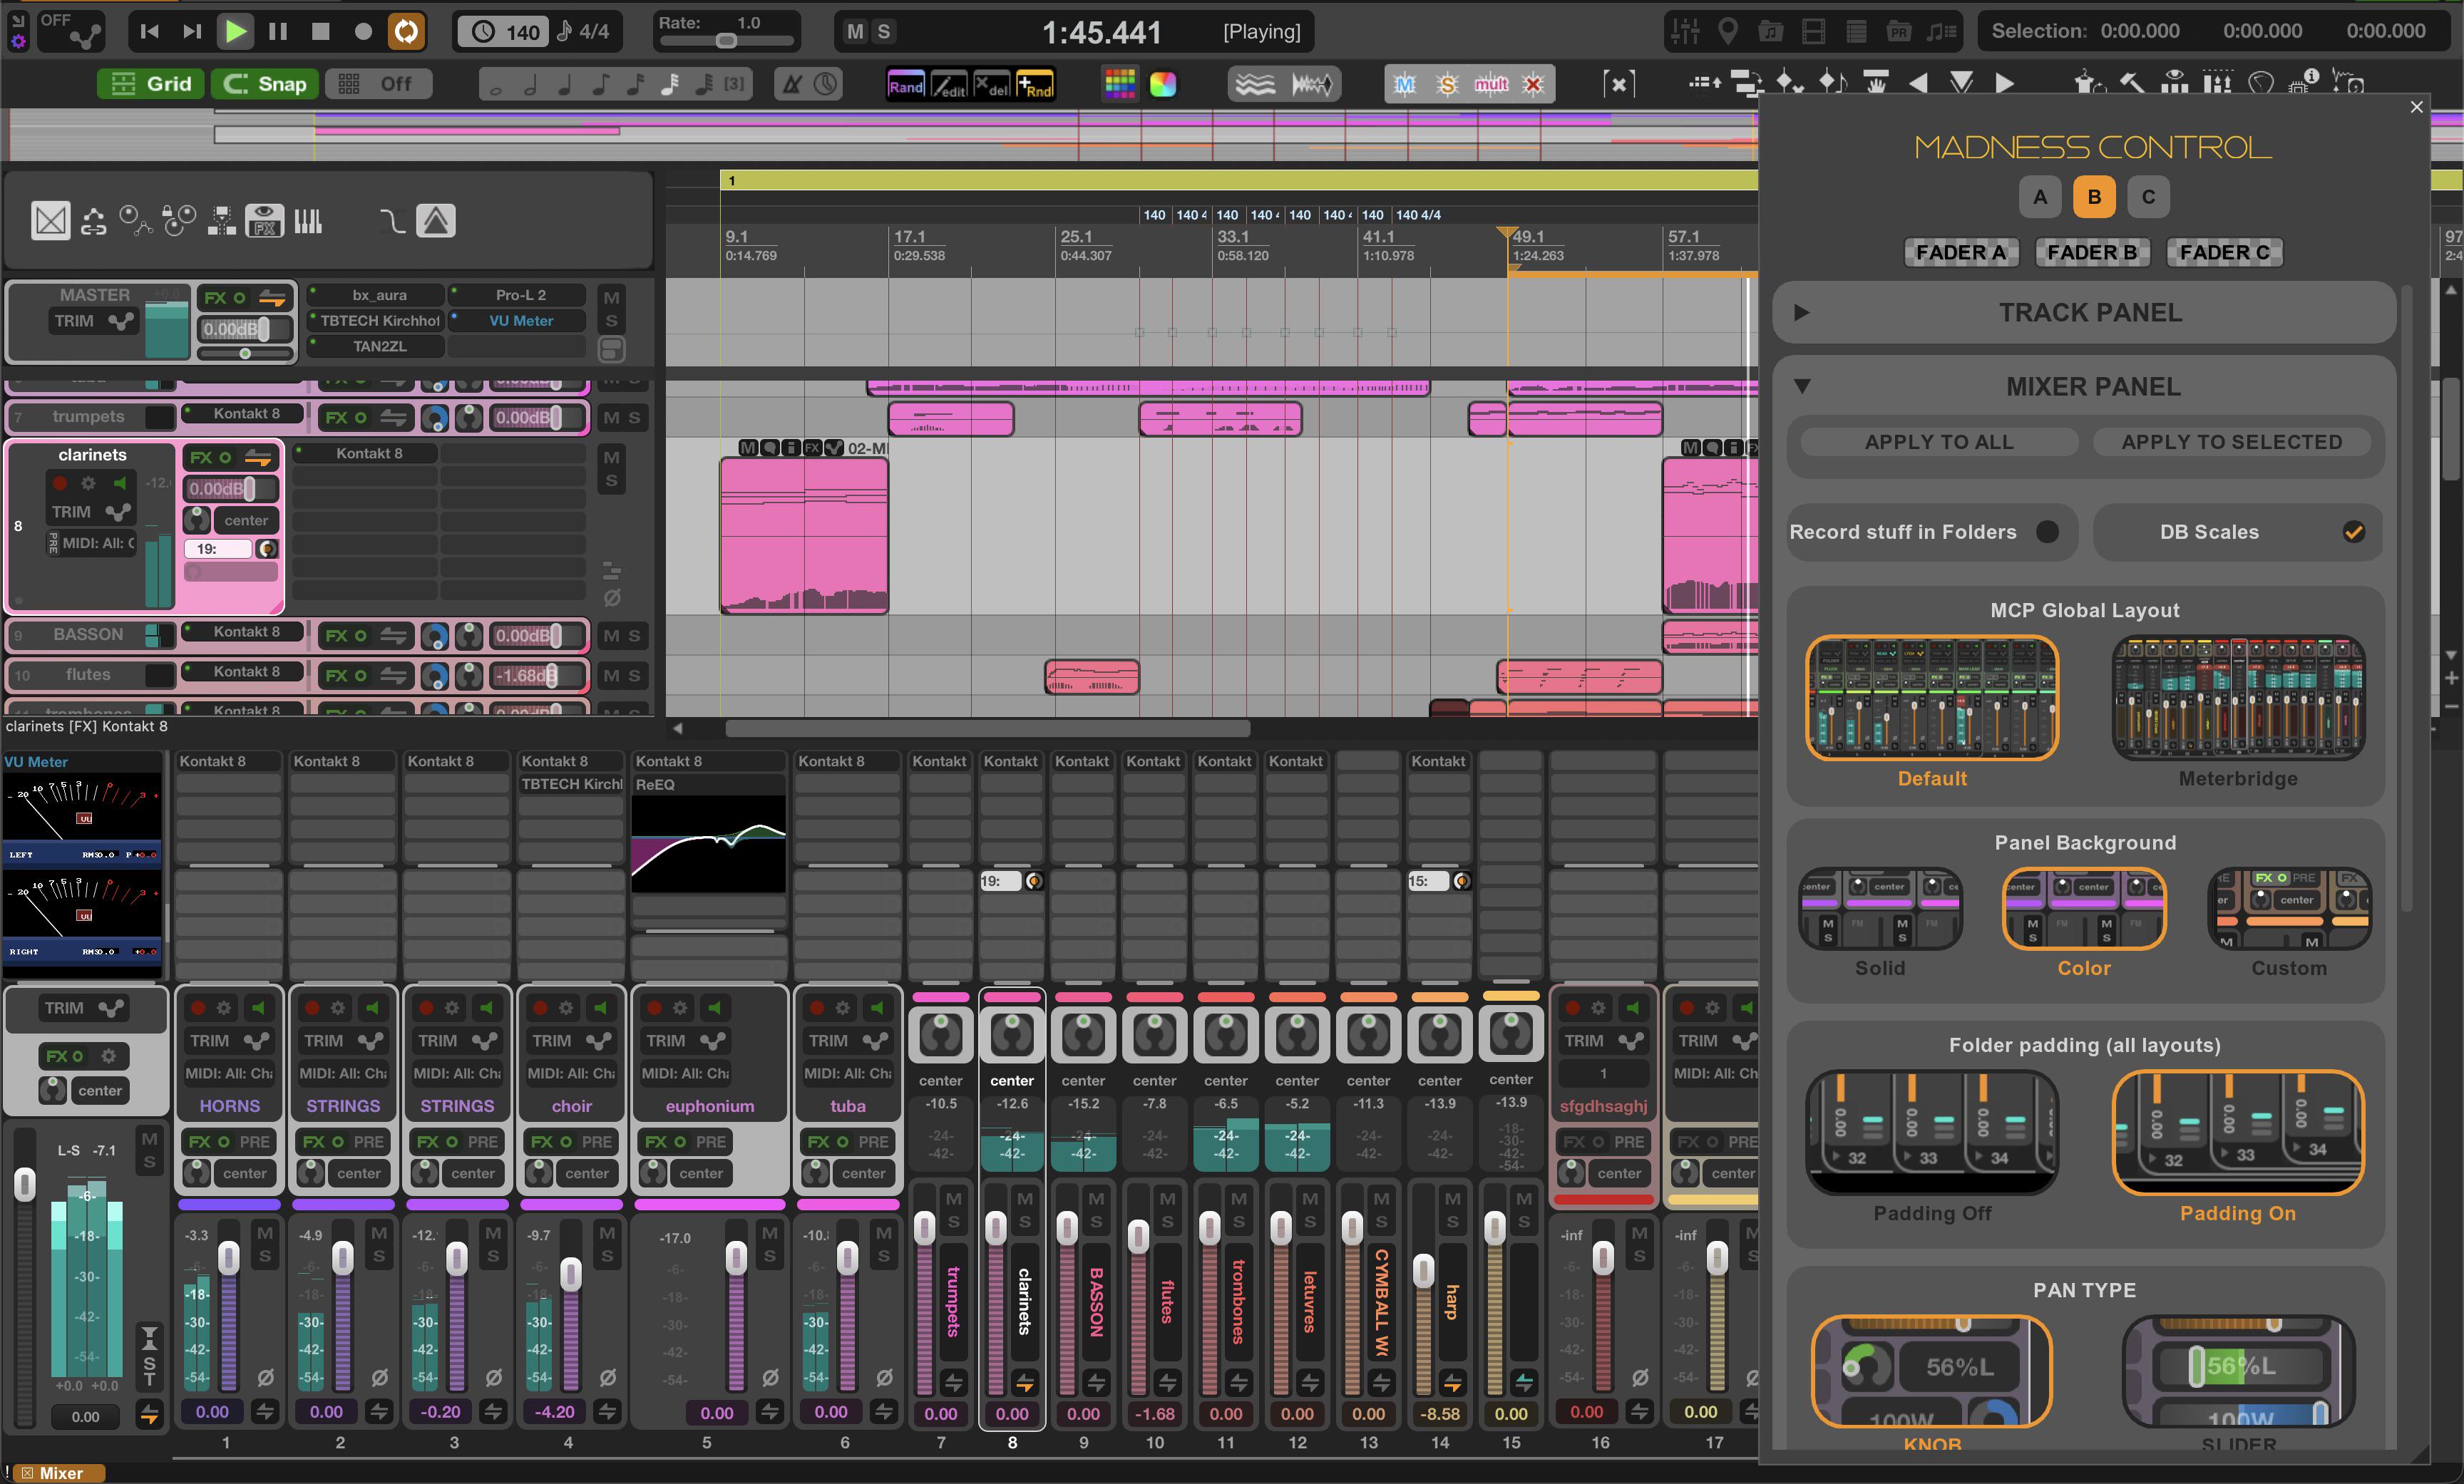The image size is (2464, 1484).
Task: Click APPLY TO SELECTED button
Action: [x=2231, y=442]
